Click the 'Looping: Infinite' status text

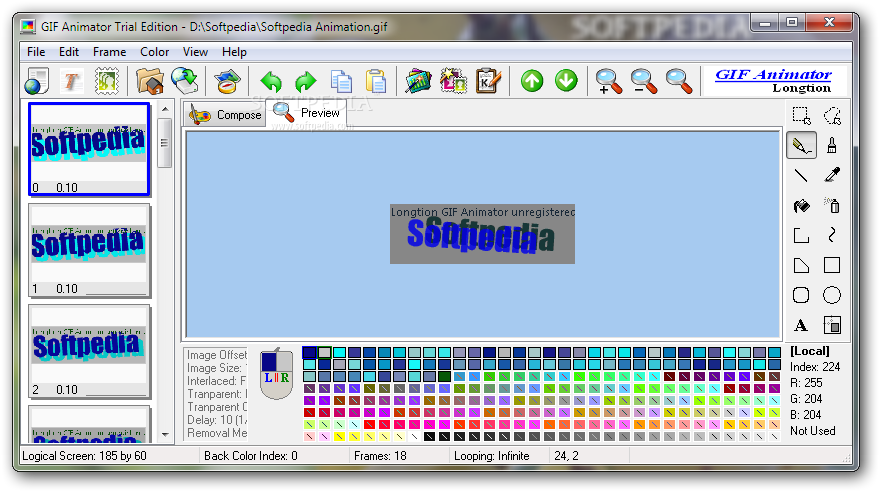click(x=492, y=456)
